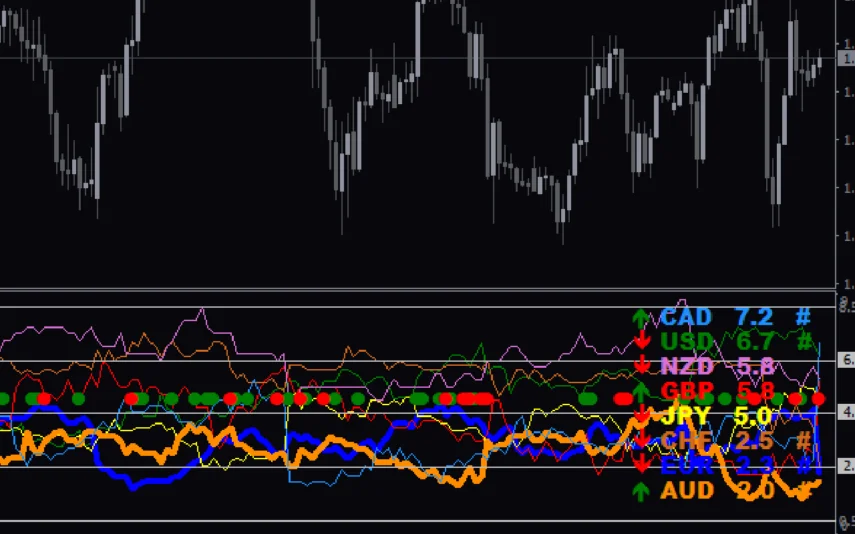Select the CAD currency label
This screenshot has width=855, height=534.
(x=686, y=318)
